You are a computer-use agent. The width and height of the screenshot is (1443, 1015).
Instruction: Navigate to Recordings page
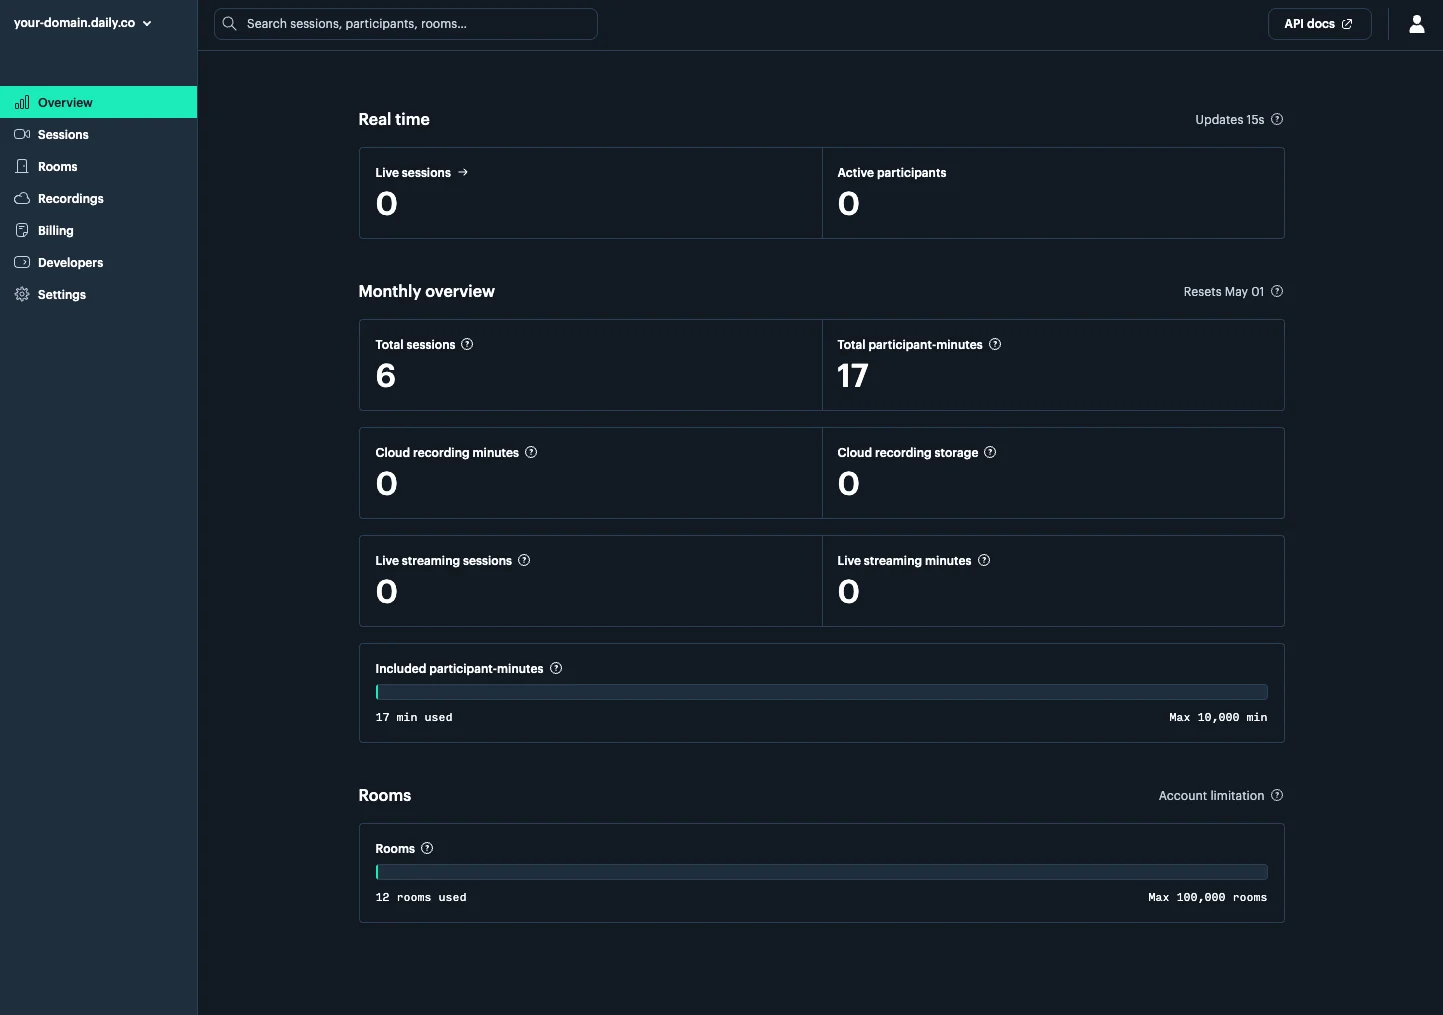pos(98,198)
